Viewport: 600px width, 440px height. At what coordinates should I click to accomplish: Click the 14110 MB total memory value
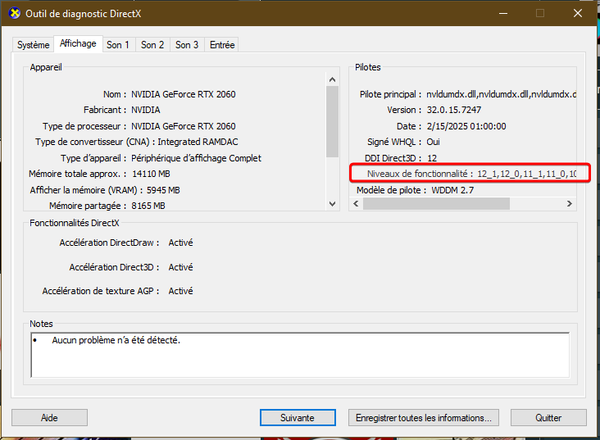[x=151, y=174]
